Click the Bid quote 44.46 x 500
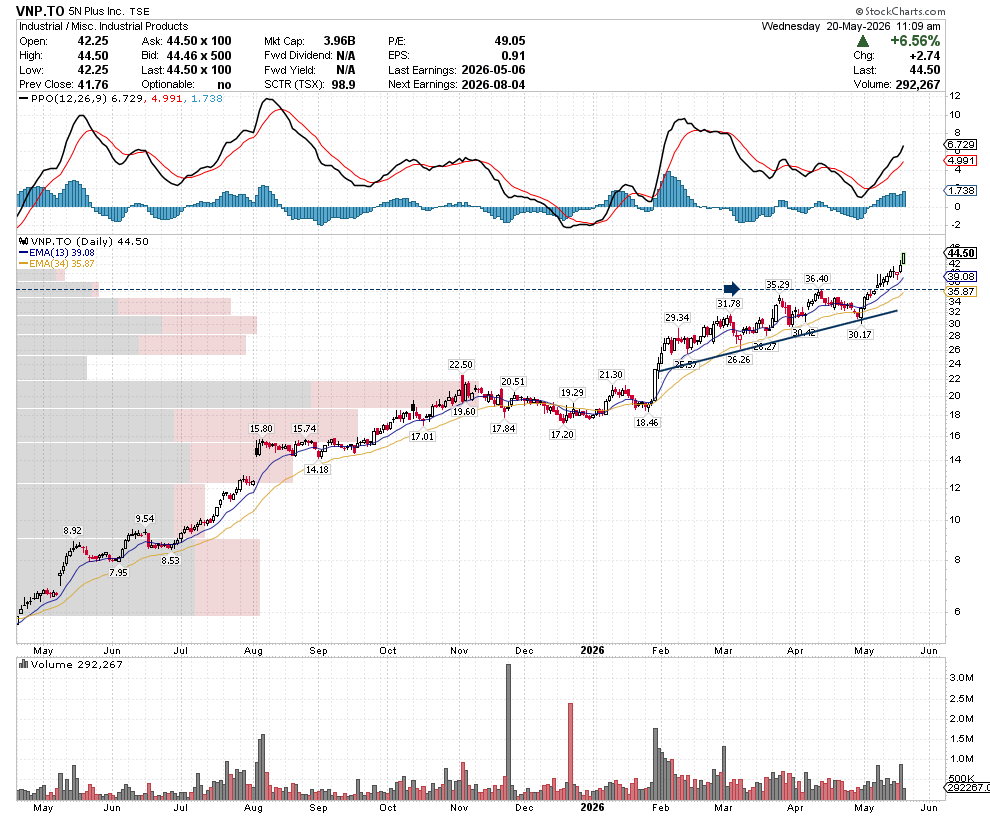990x817 pixels. 199,56
